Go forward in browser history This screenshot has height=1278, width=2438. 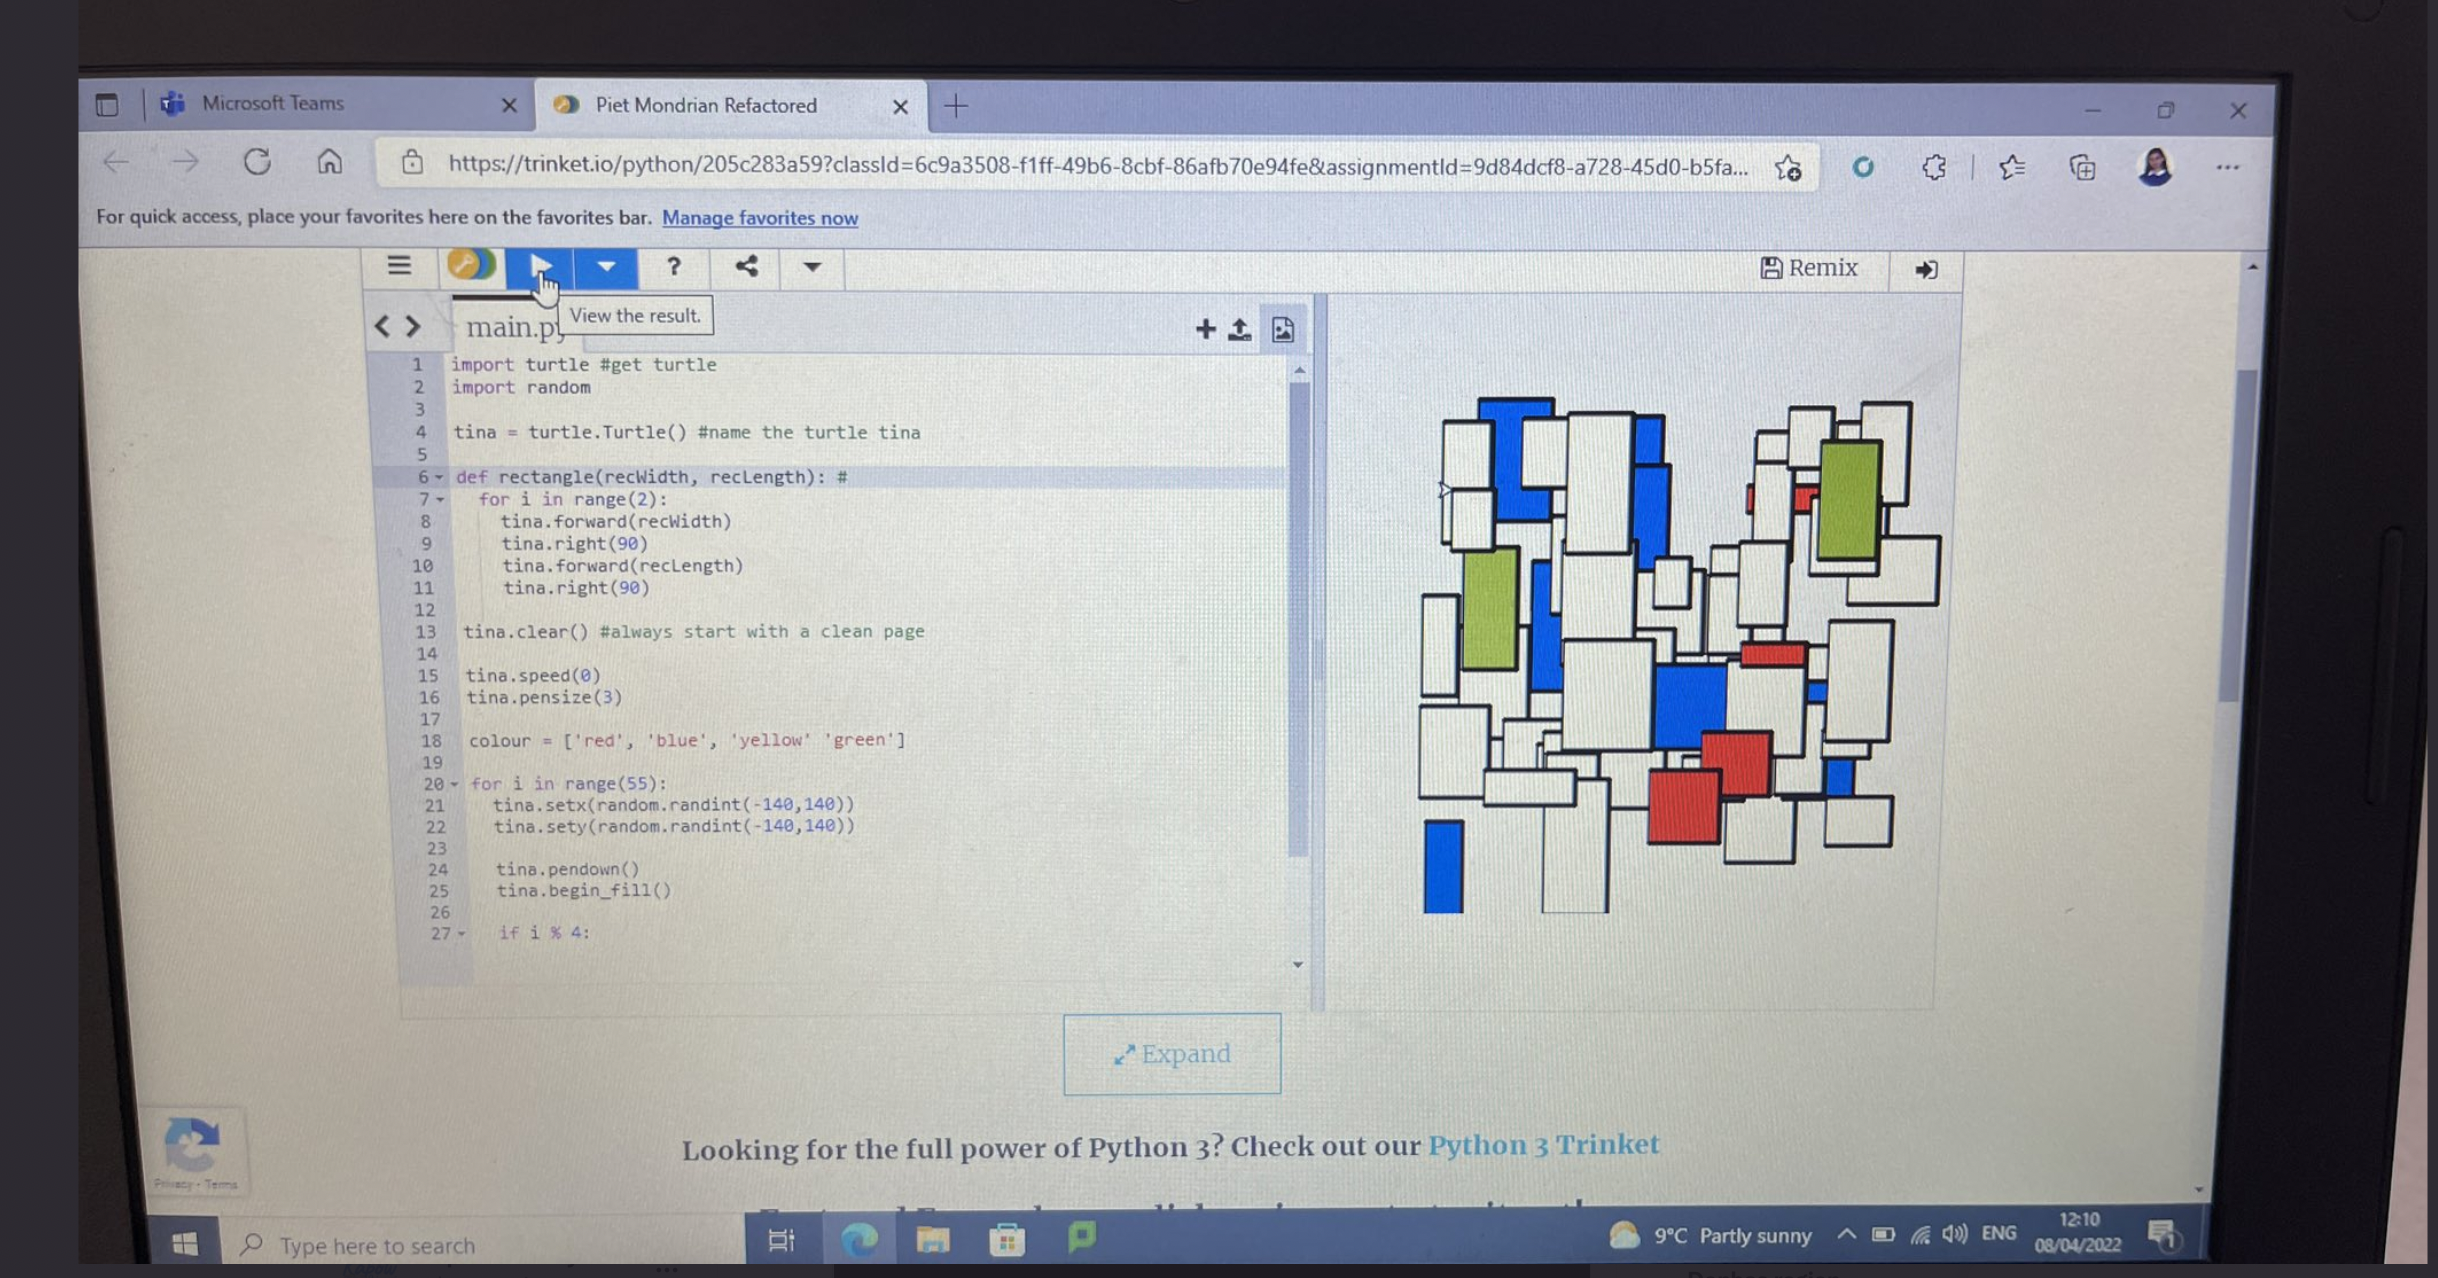click(x=184, y=162)
